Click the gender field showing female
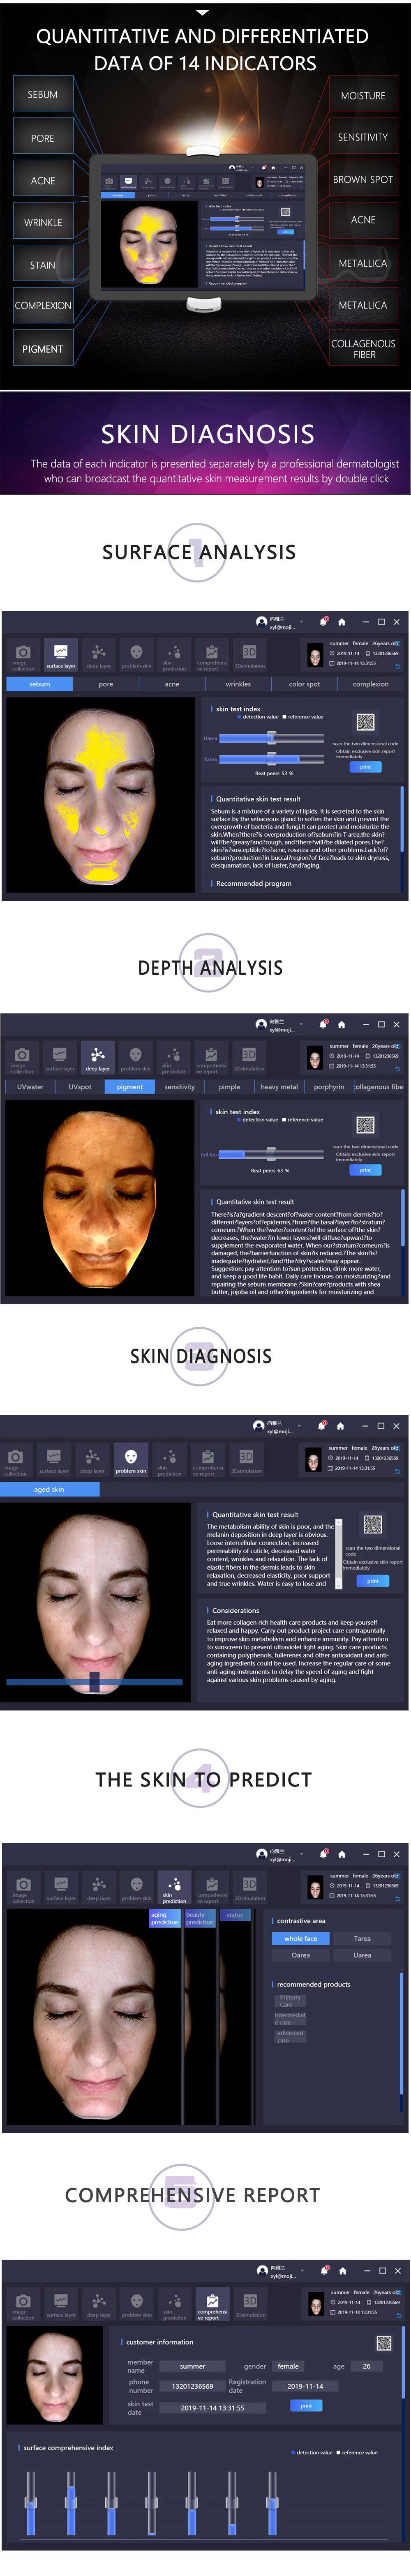Image resolution: width=411 pixels, height=2576 pixels. (288, 2367)
